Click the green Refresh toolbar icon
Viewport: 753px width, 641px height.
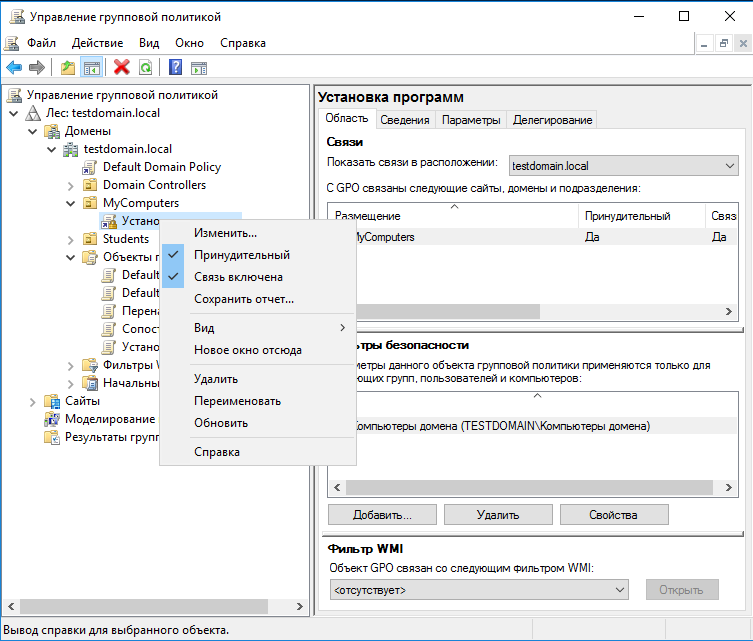[146, 67]
